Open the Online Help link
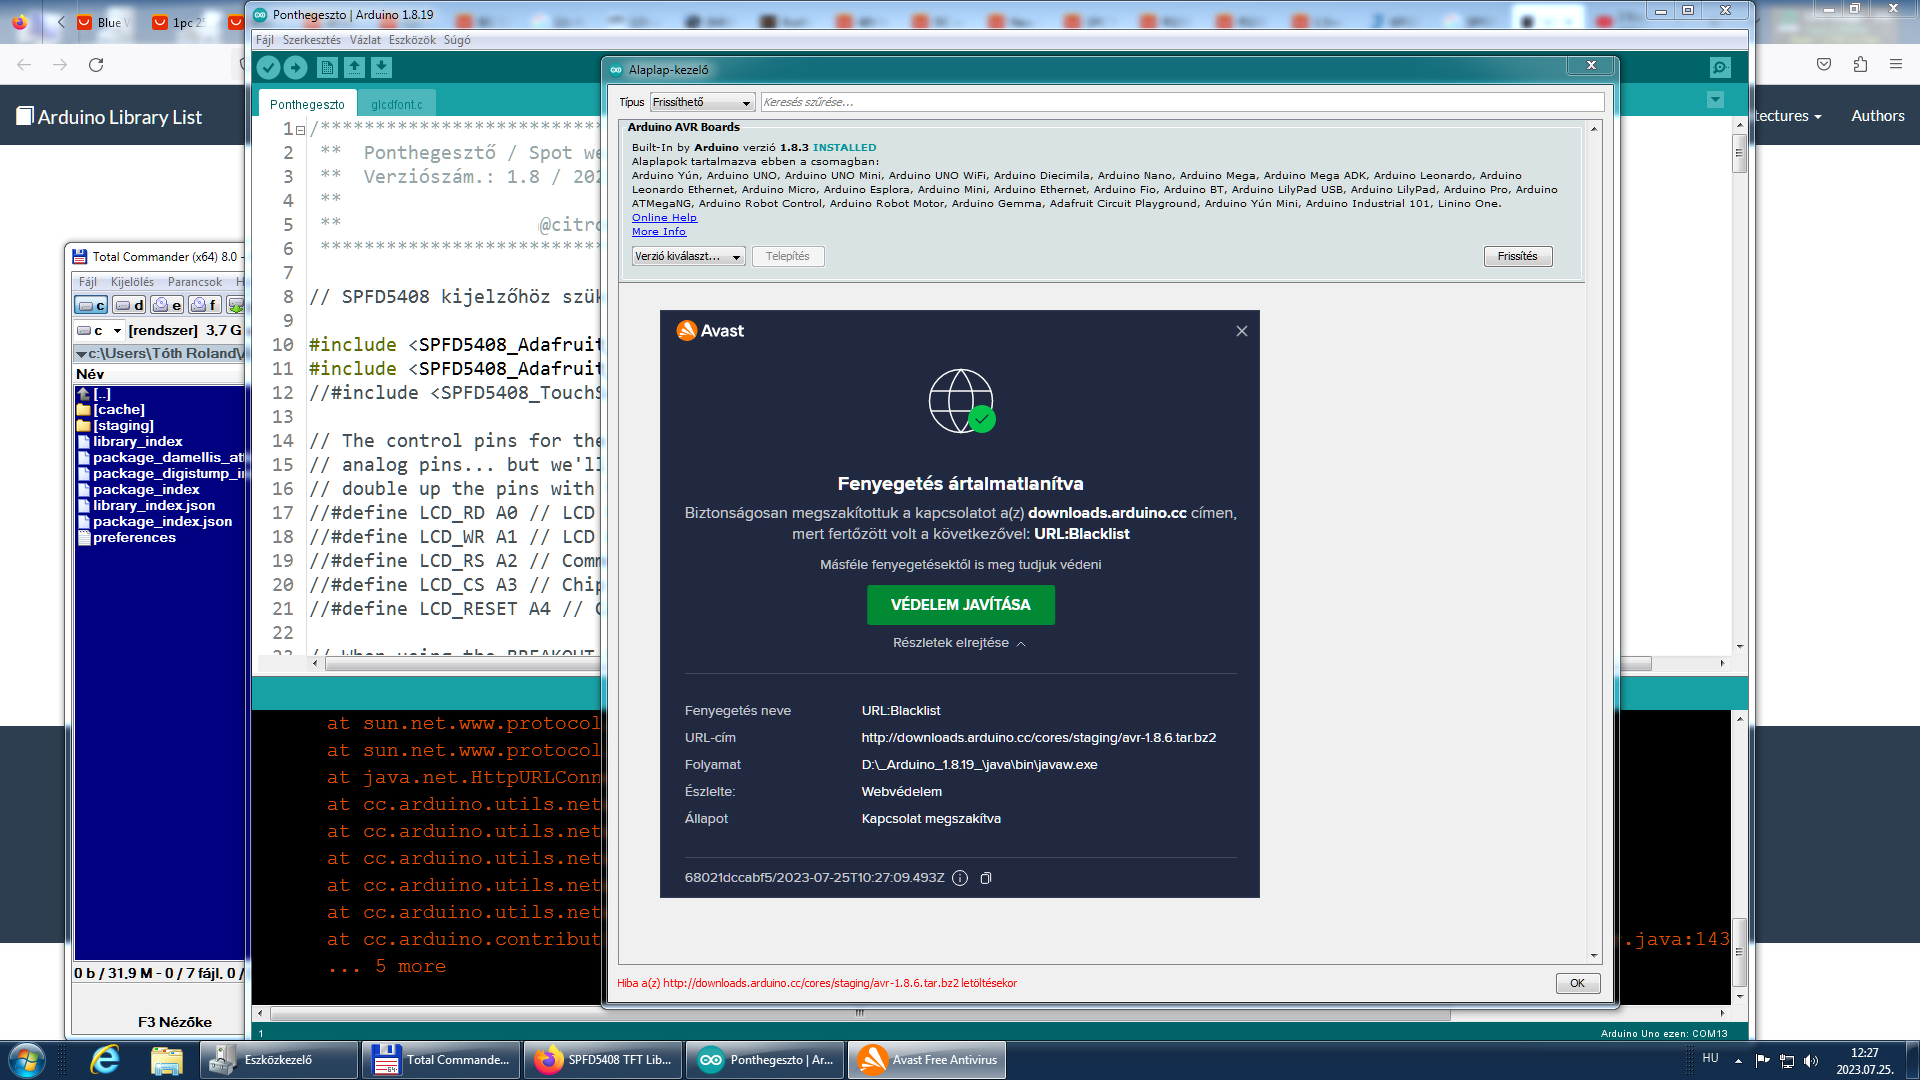Screen dimensions: 1920x1080 coord(664,217)
